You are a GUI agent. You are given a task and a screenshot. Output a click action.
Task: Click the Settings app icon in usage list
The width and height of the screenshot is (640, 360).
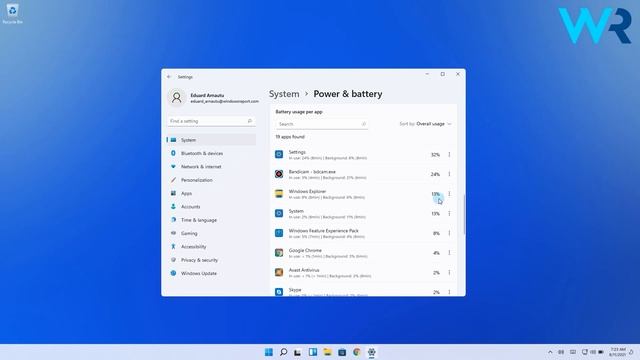(279, 154)
